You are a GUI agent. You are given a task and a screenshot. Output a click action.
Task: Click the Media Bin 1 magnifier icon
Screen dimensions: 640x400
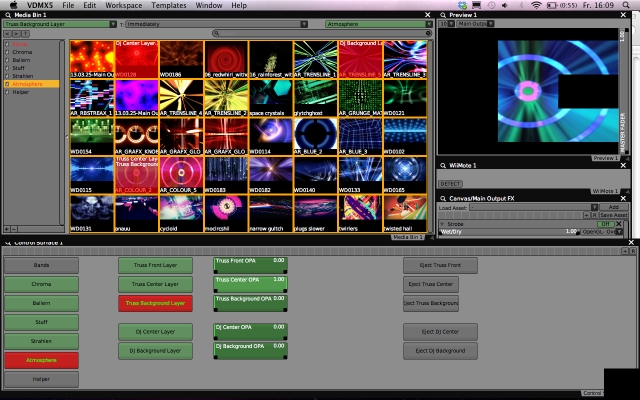(8, 15)
